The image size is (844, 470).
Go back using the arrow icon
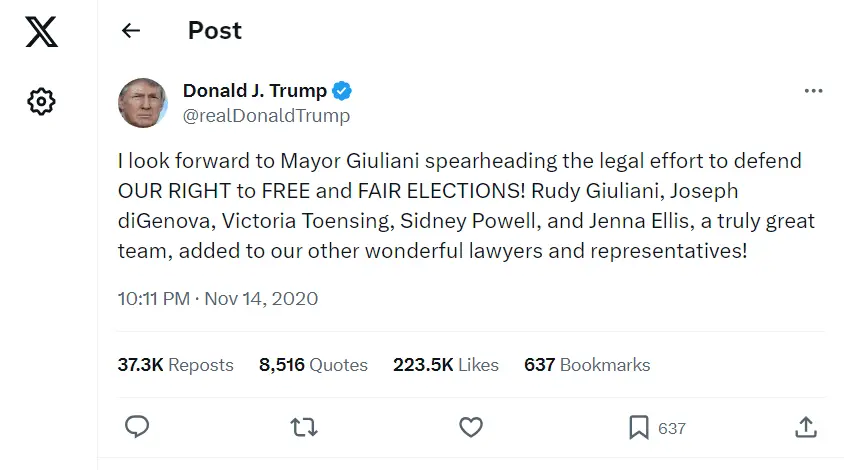tap(131, 31)
